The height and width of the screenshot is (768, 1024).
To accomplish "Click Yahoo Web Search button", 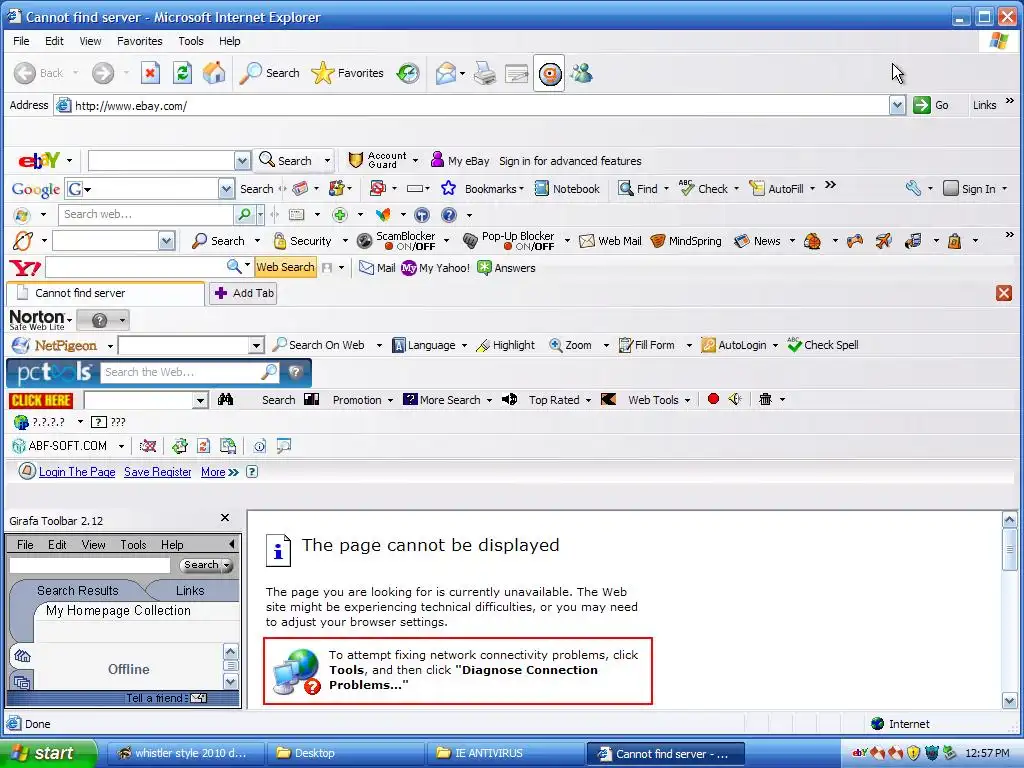I will 285,267.
